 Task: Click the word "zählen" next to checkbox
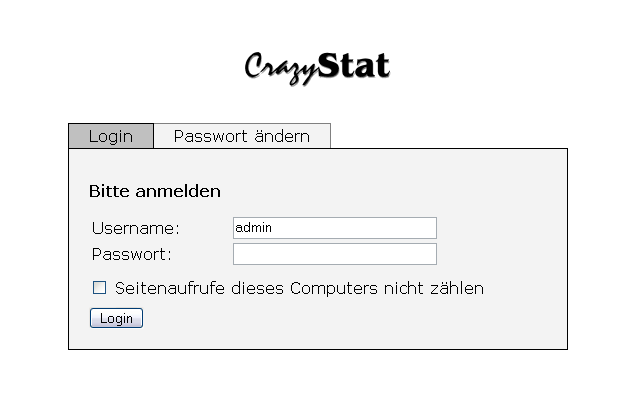[x=457, y=288]
